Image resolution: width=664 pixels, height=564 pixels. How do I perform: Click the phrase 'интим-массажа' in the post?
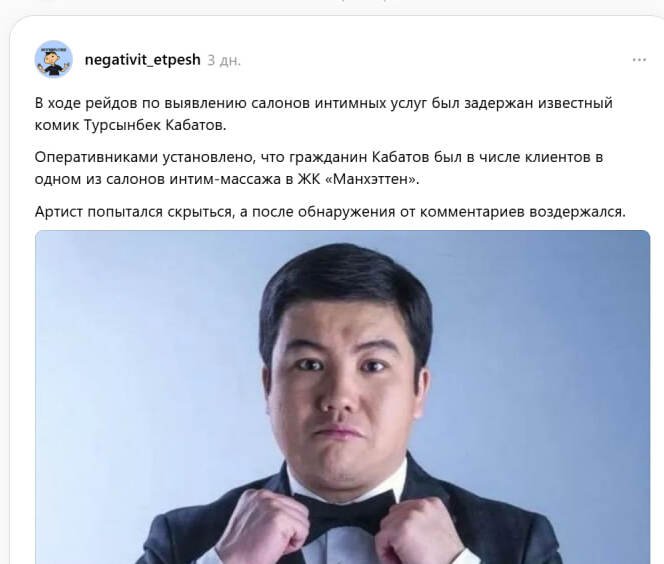225,180
